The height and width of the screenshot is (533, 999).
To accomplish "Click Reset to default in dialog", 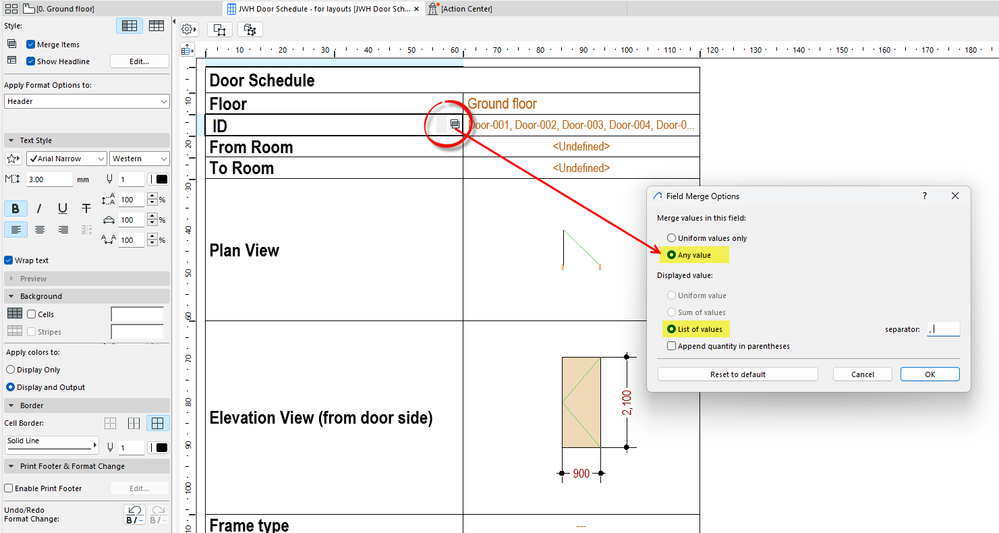I will [738, 374].
